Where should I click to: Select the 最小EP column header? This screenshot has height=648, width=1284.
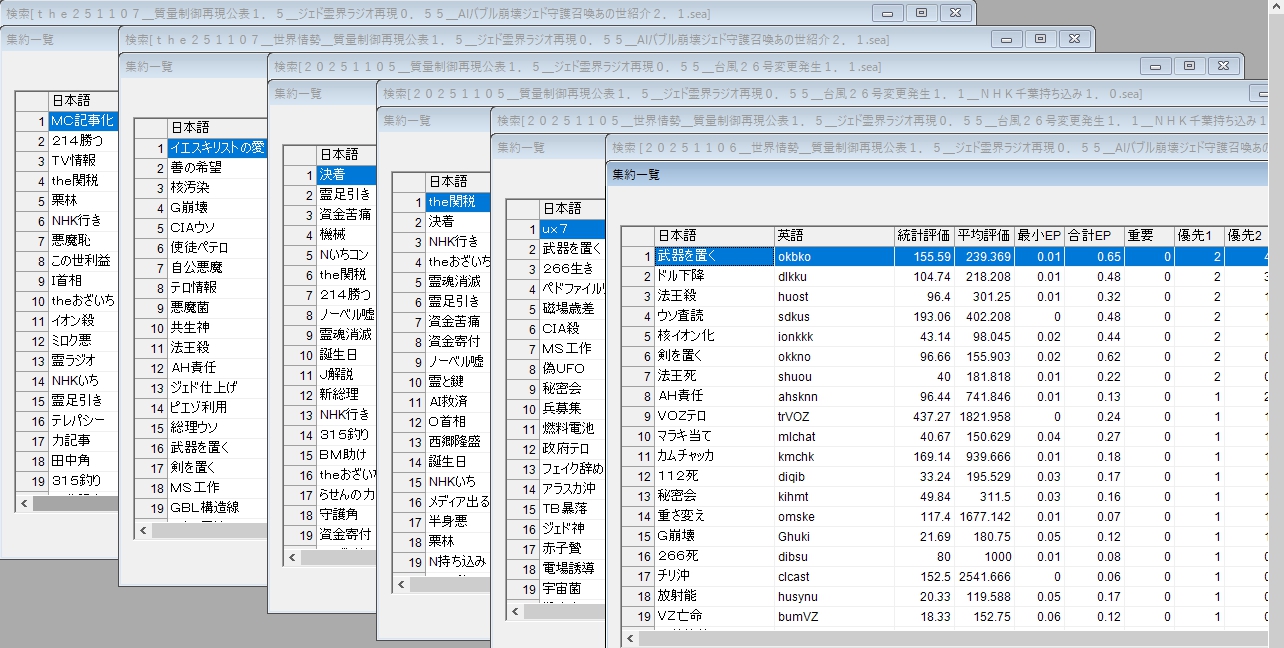click(1039, 235)
